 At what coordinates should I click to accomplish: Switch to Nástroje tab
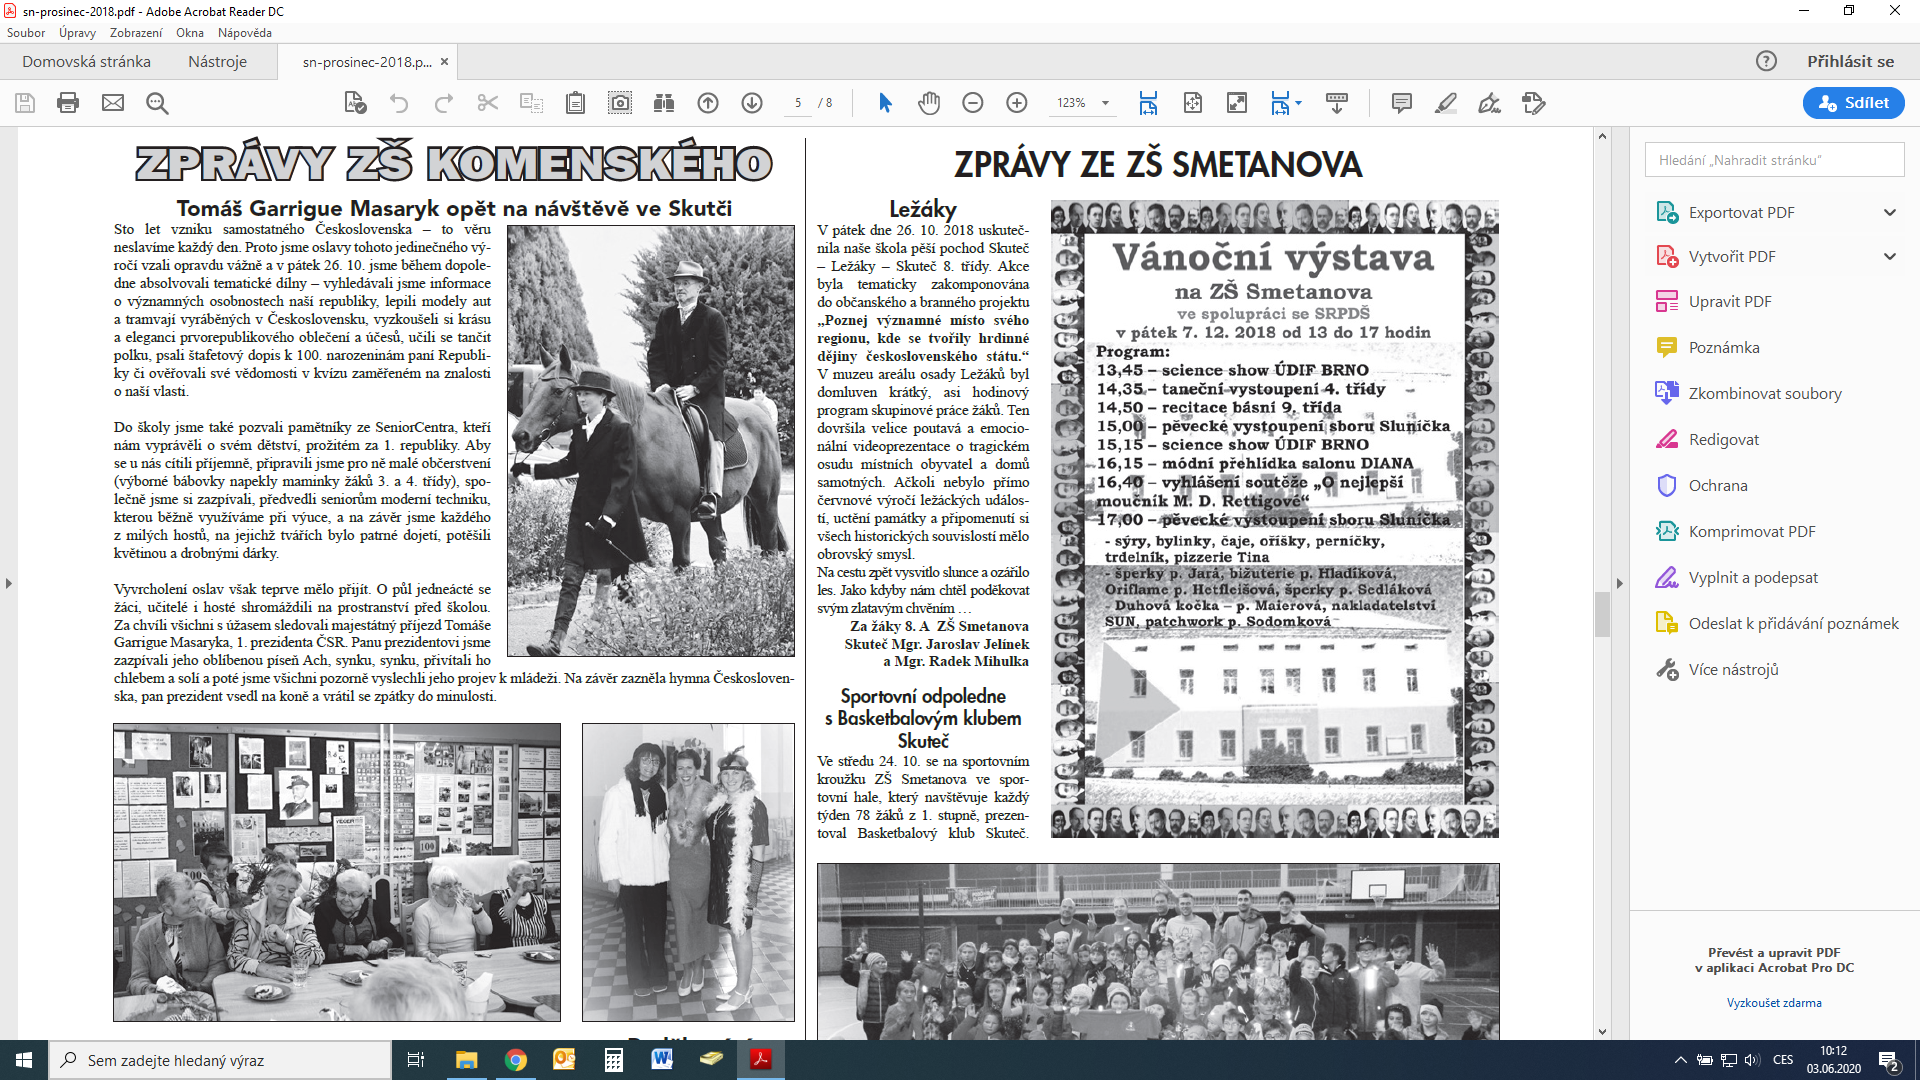[217, 61]
